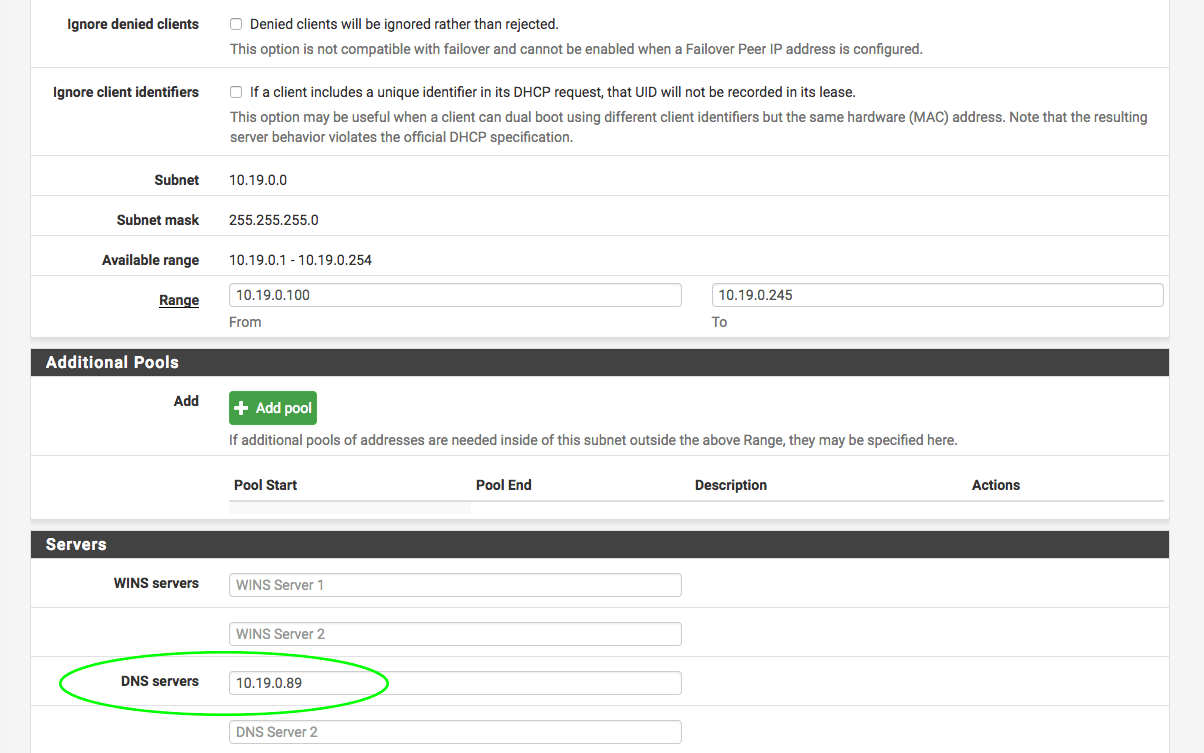Focus the Range From field with 10.19.0.100

(x=455, y=295)
